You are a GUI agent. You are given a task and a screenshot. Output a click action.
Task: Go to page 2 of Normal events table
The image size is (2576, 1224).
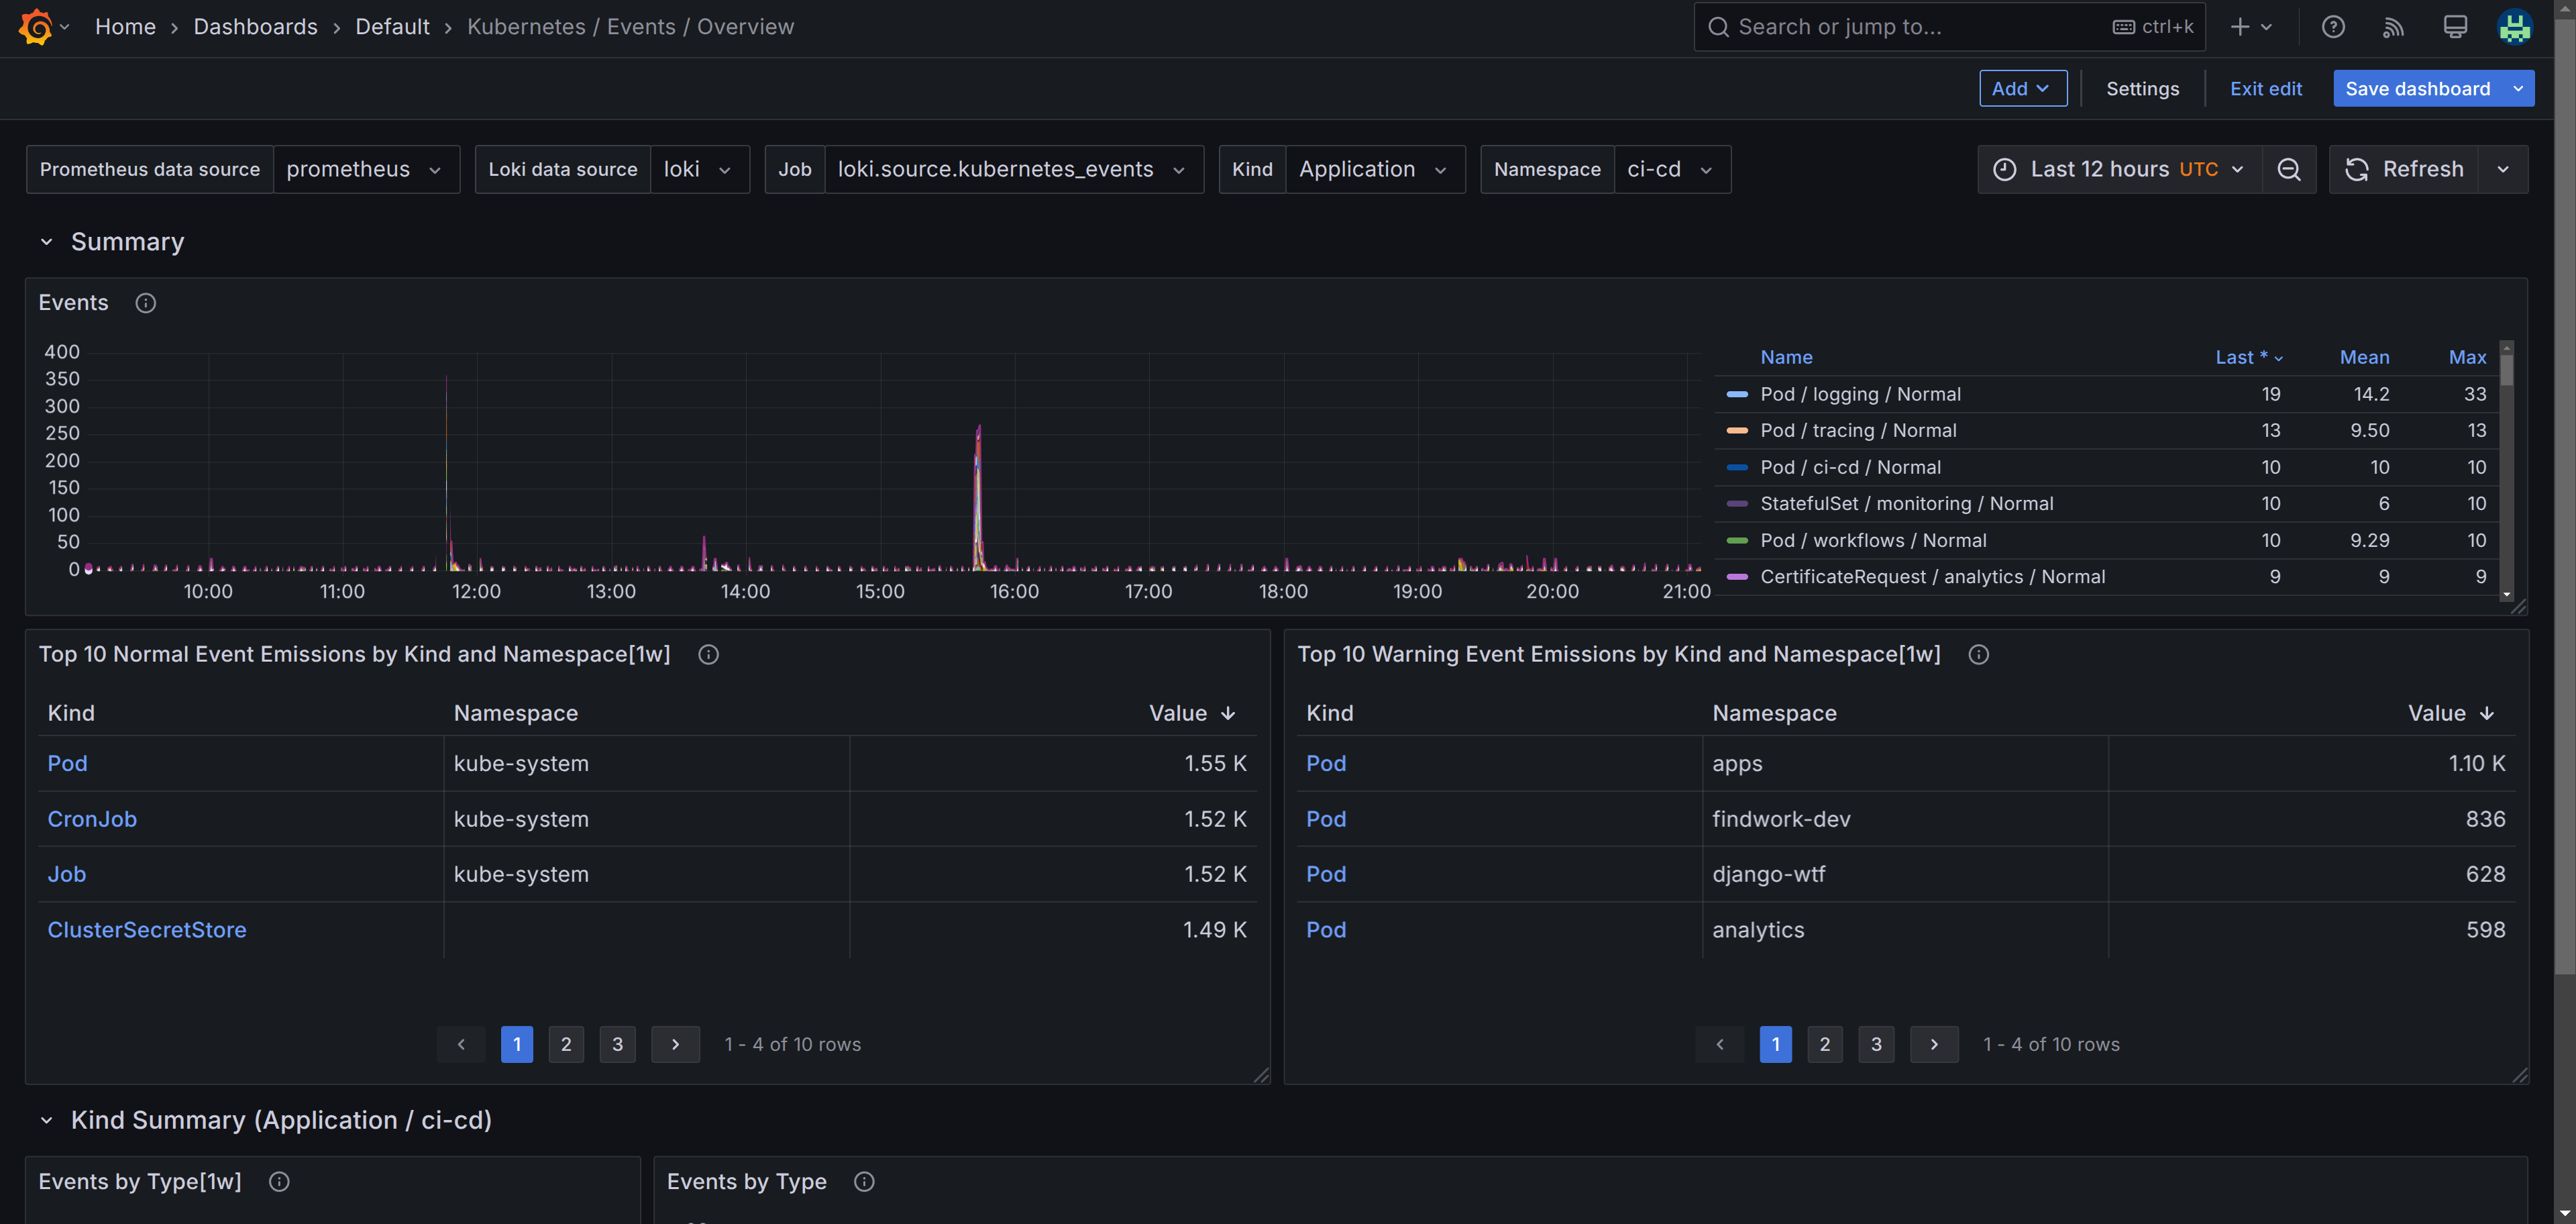tap(566, 1044)
